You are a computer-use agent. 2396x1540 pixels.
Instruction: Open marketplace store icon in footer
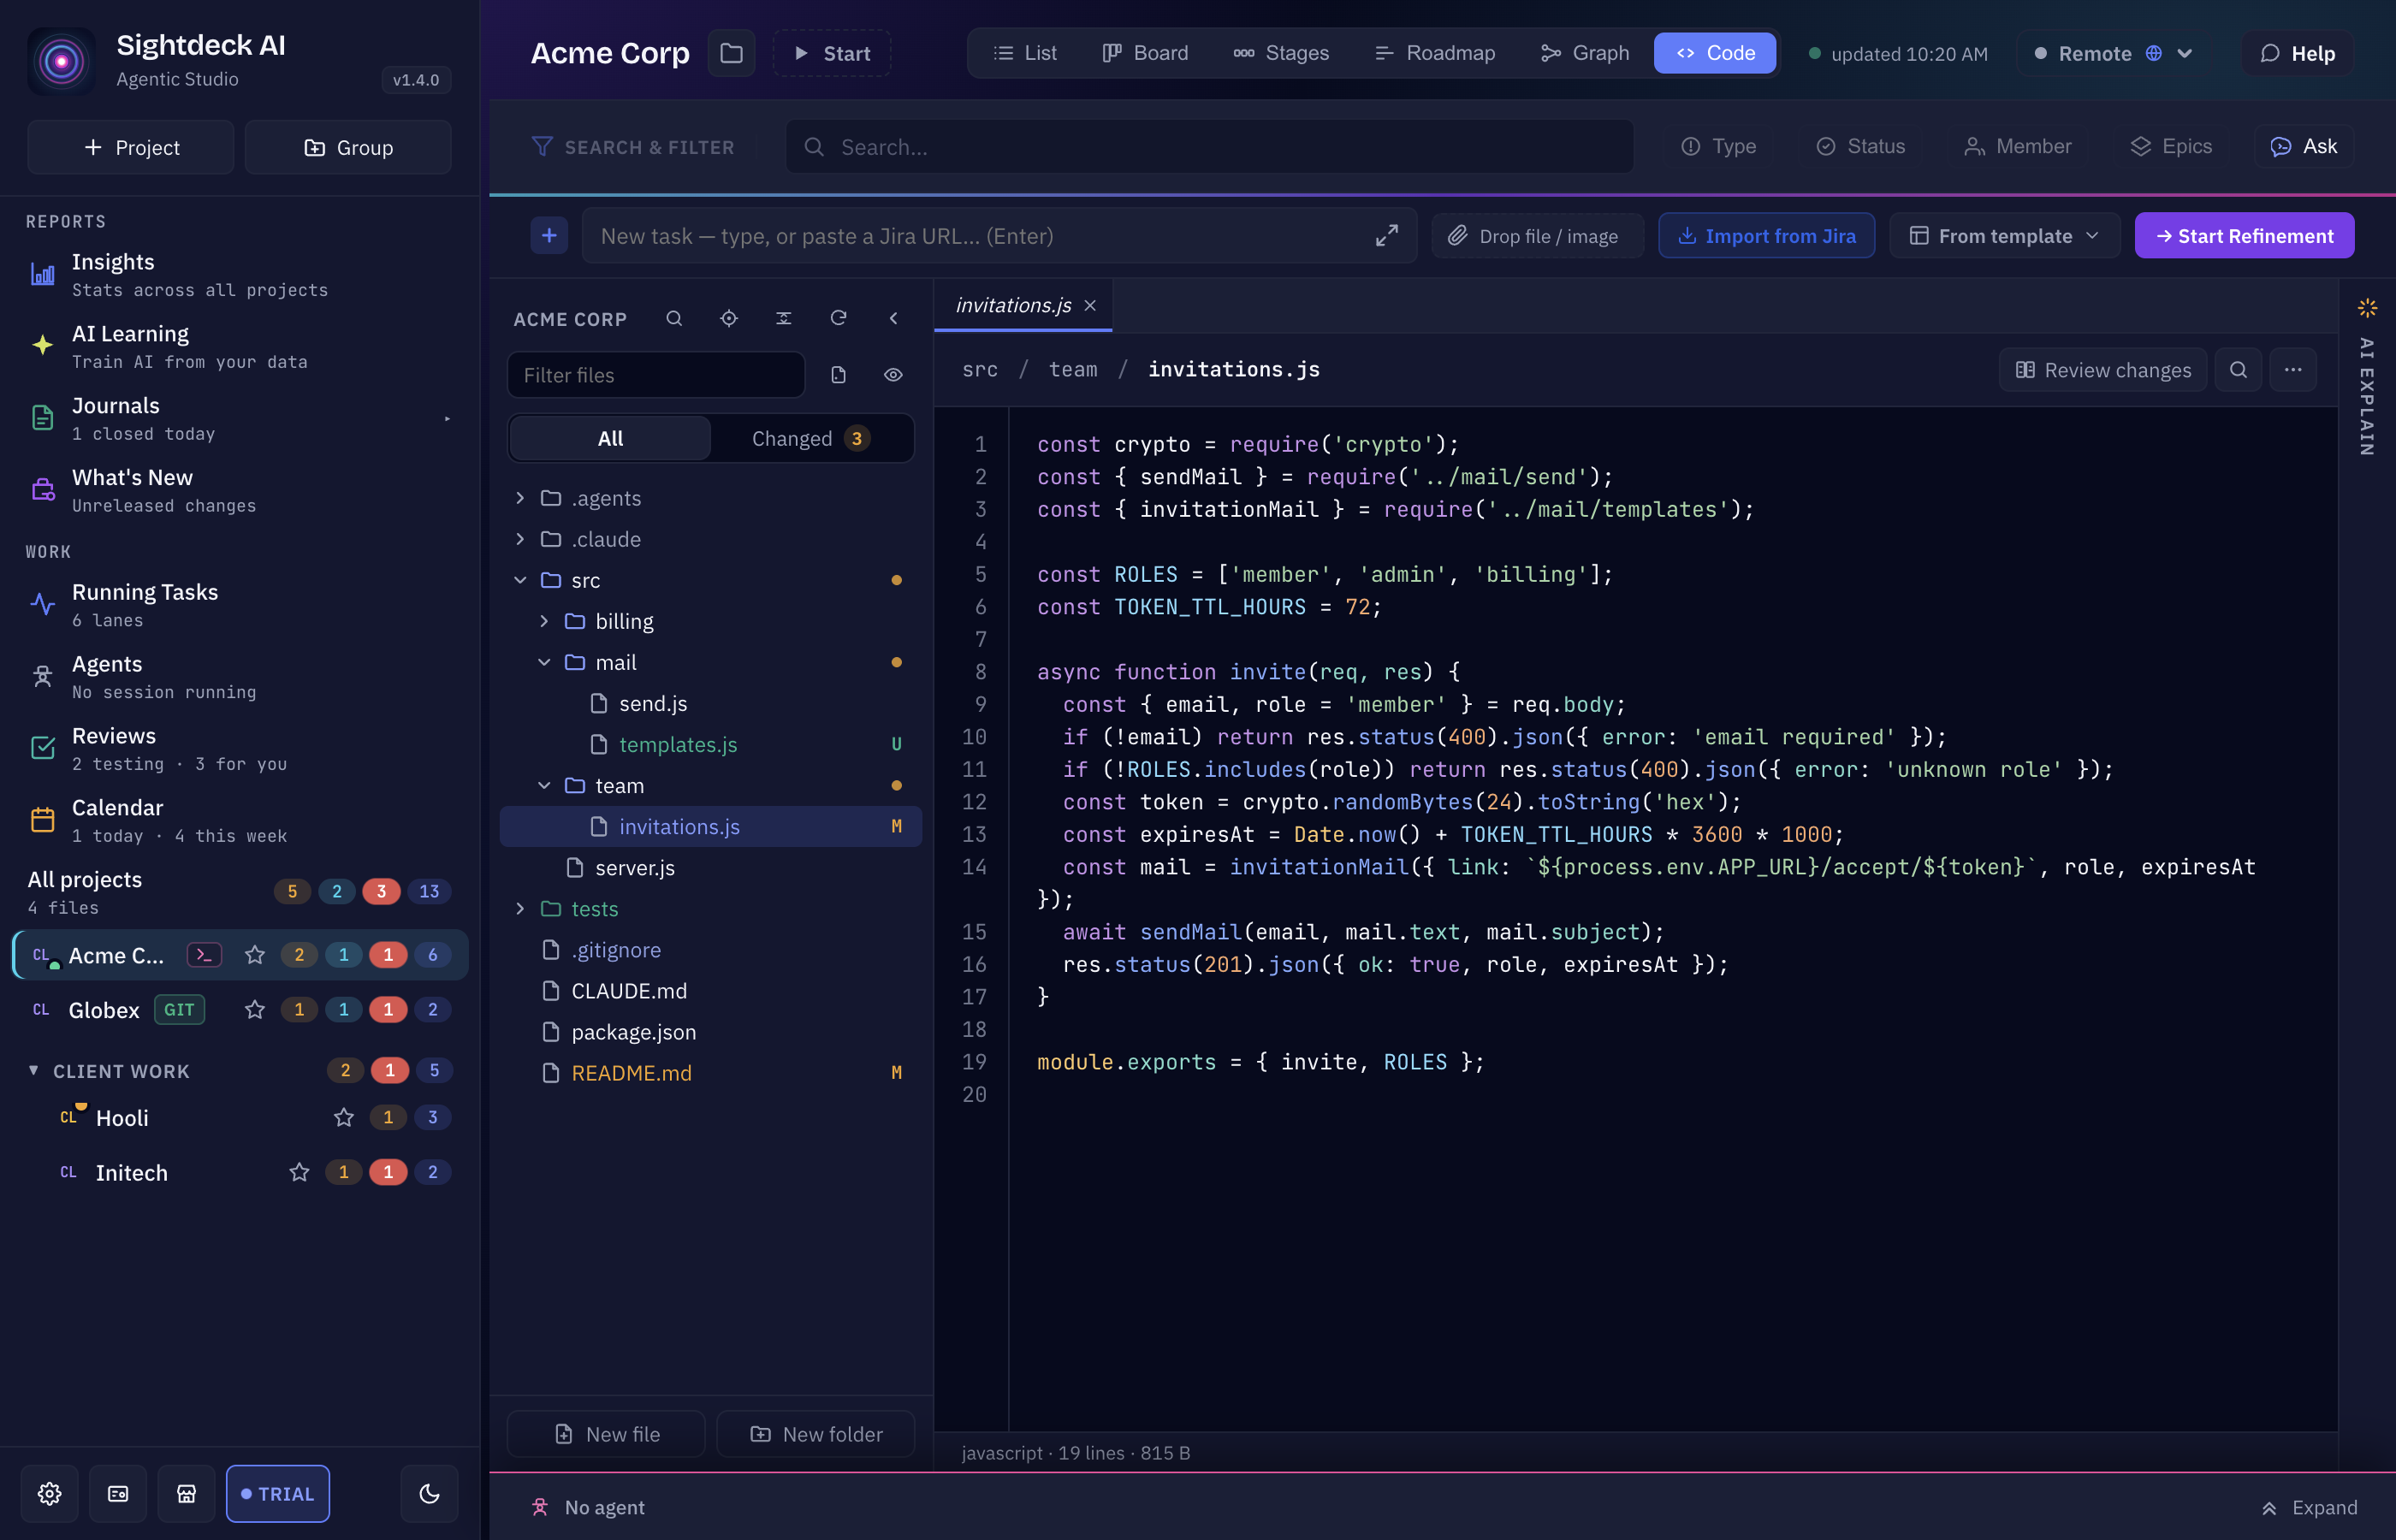186,1493
